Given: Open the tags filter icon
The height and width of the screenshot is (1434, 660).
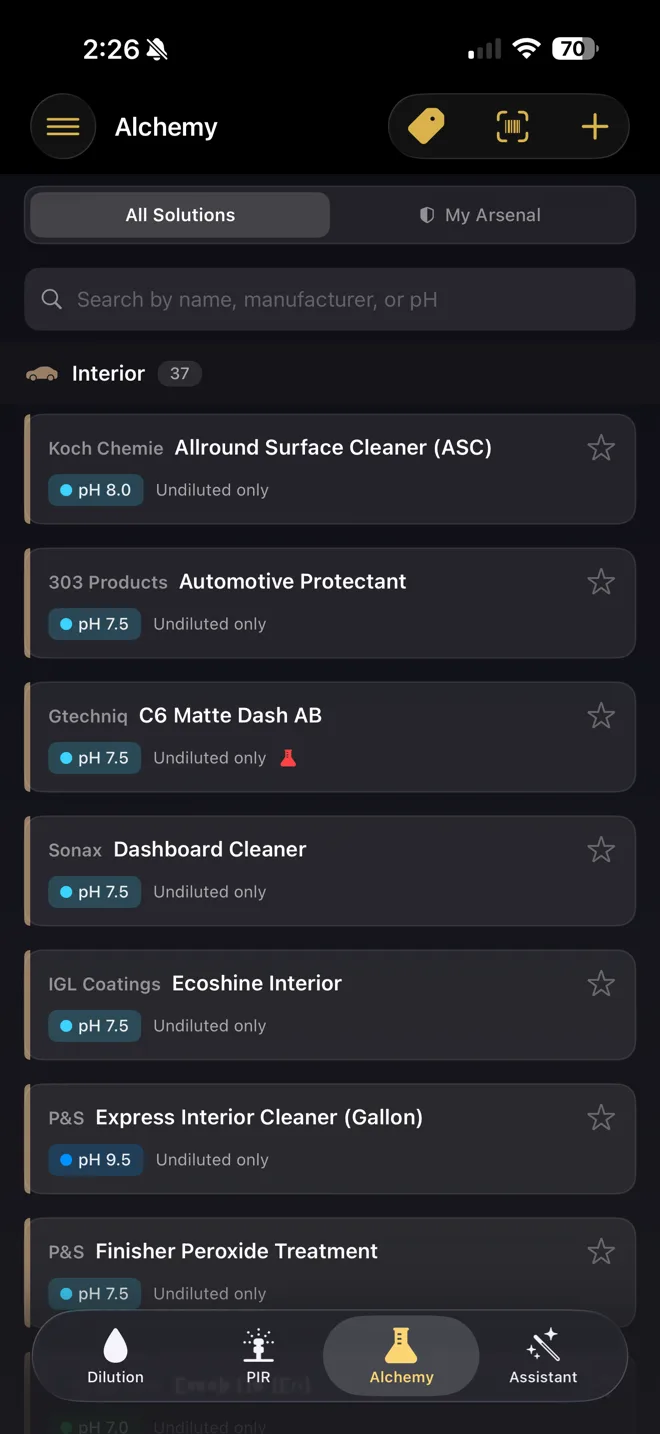Looking at the screenshot, I should [424, 126].
